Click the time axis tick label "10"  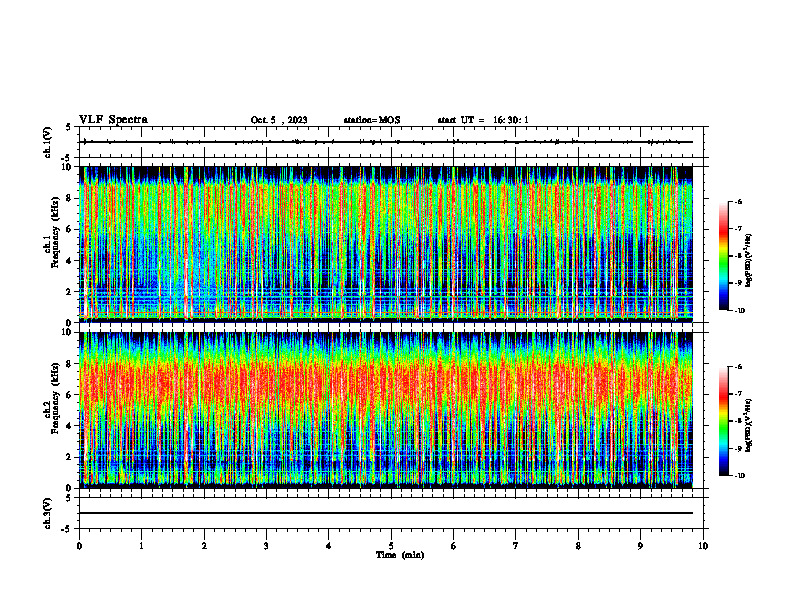(x=703, y=546)
